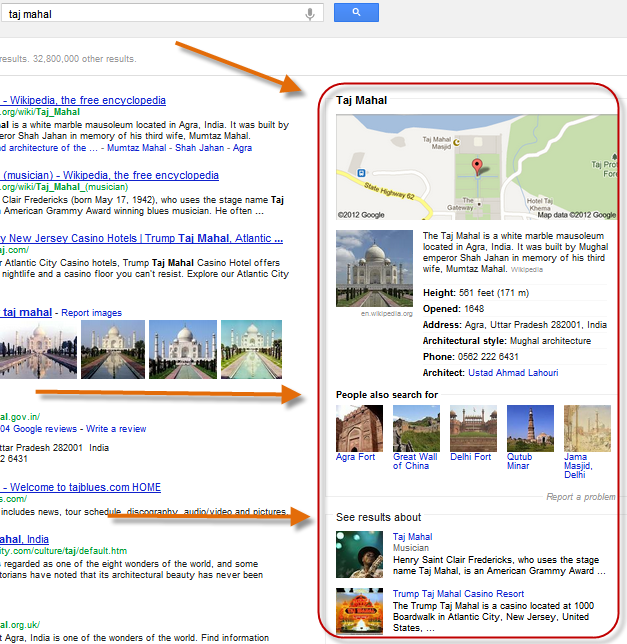Viewport: 627px width, 644px height.
Task: Click Report images link
Action: [x=92, y=313]
